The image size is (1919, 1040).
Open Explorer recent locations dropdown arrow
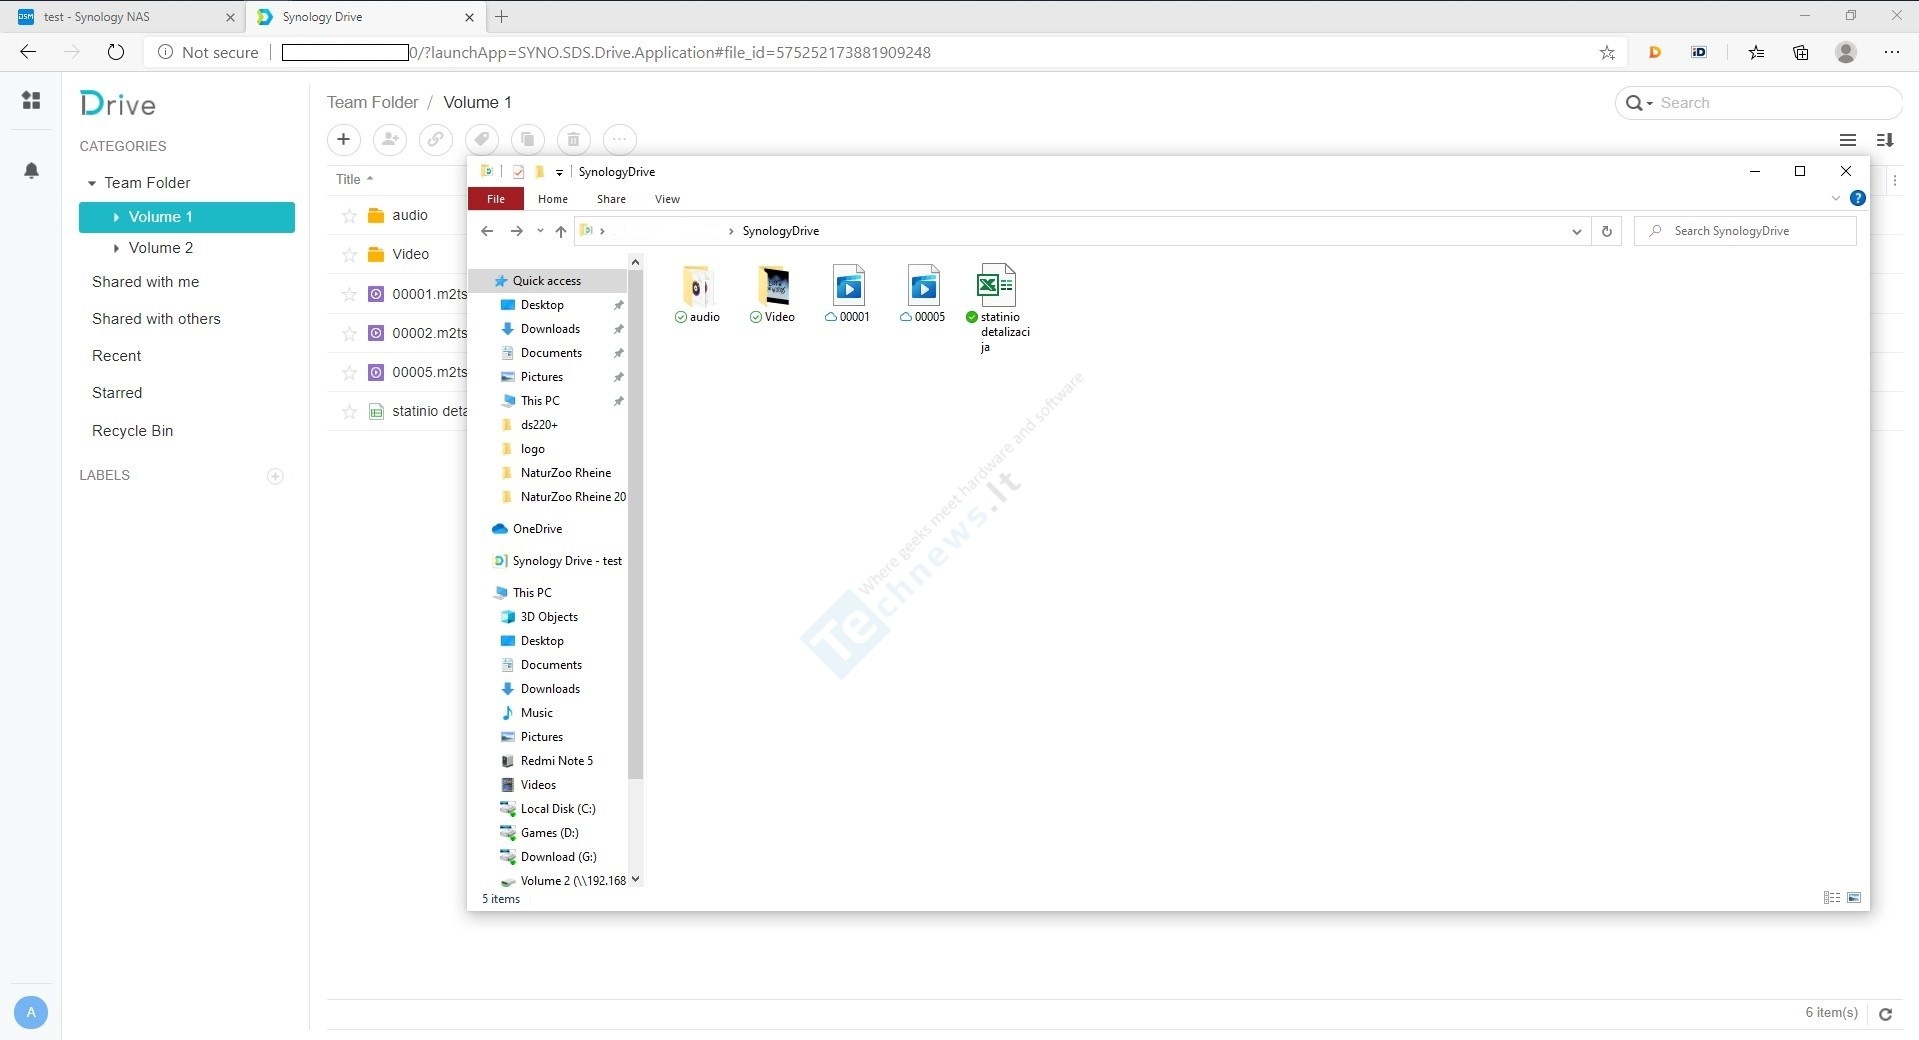pyautogui.click(x=540, y=231)
